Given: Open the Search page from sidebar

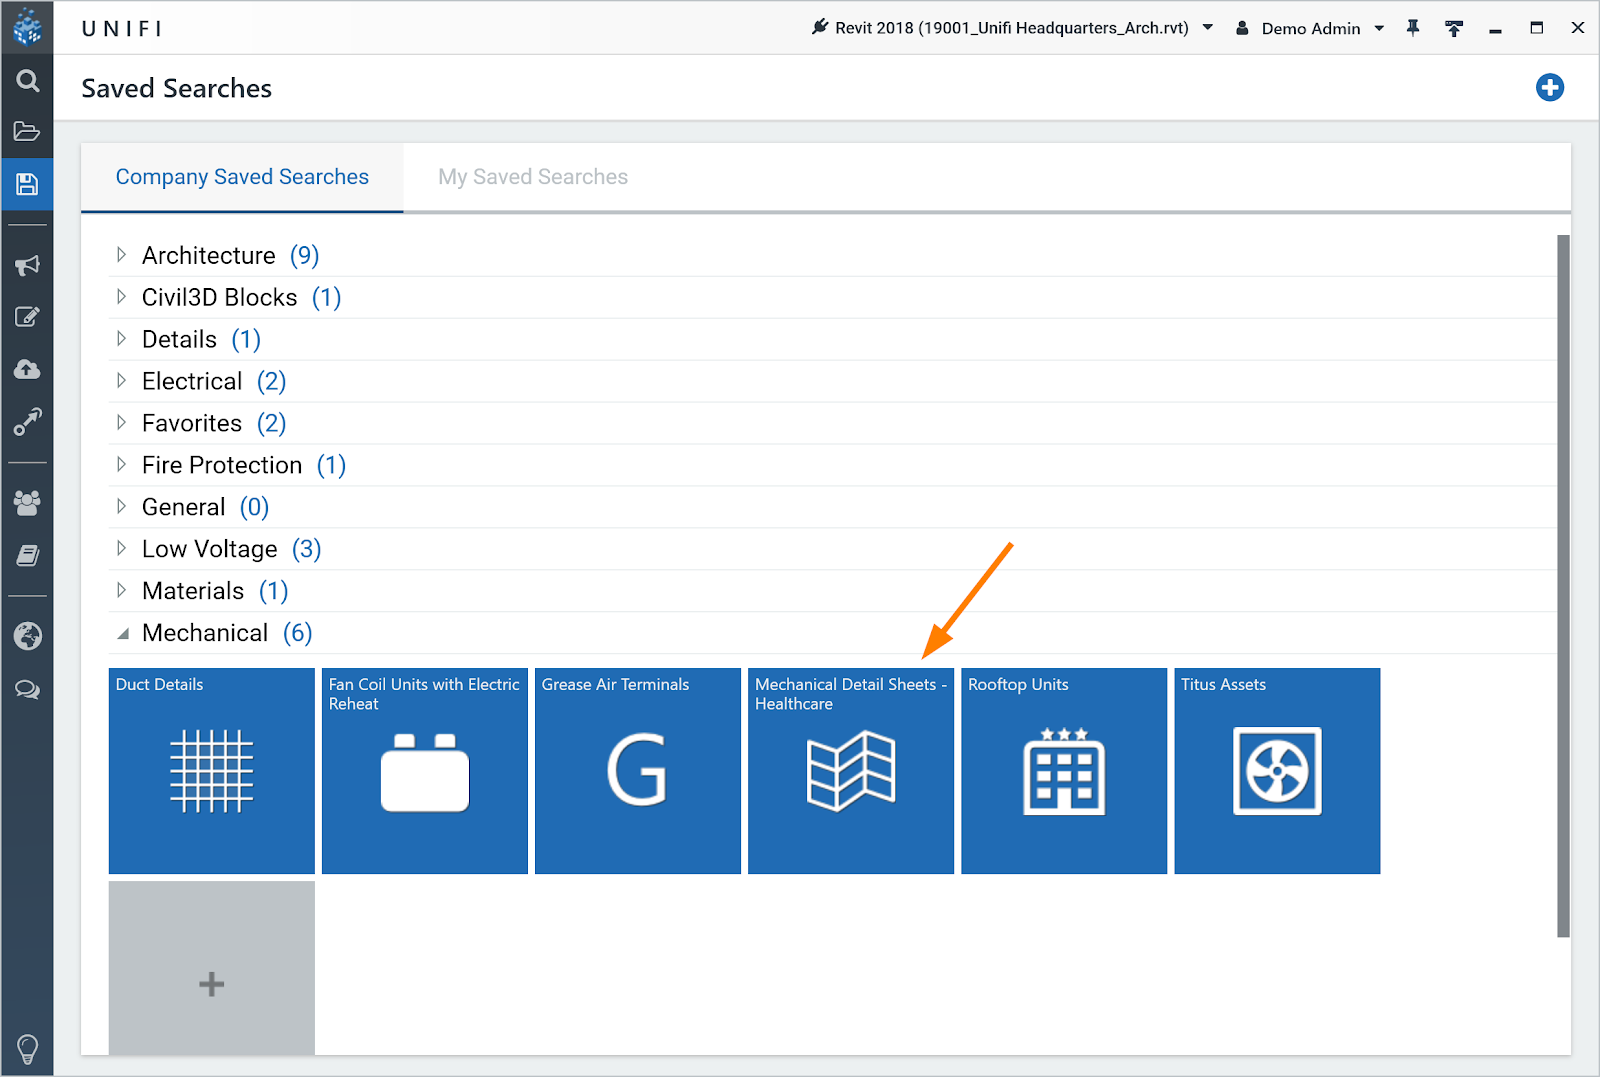Looking at the screenshot, I should coord(27,81).
